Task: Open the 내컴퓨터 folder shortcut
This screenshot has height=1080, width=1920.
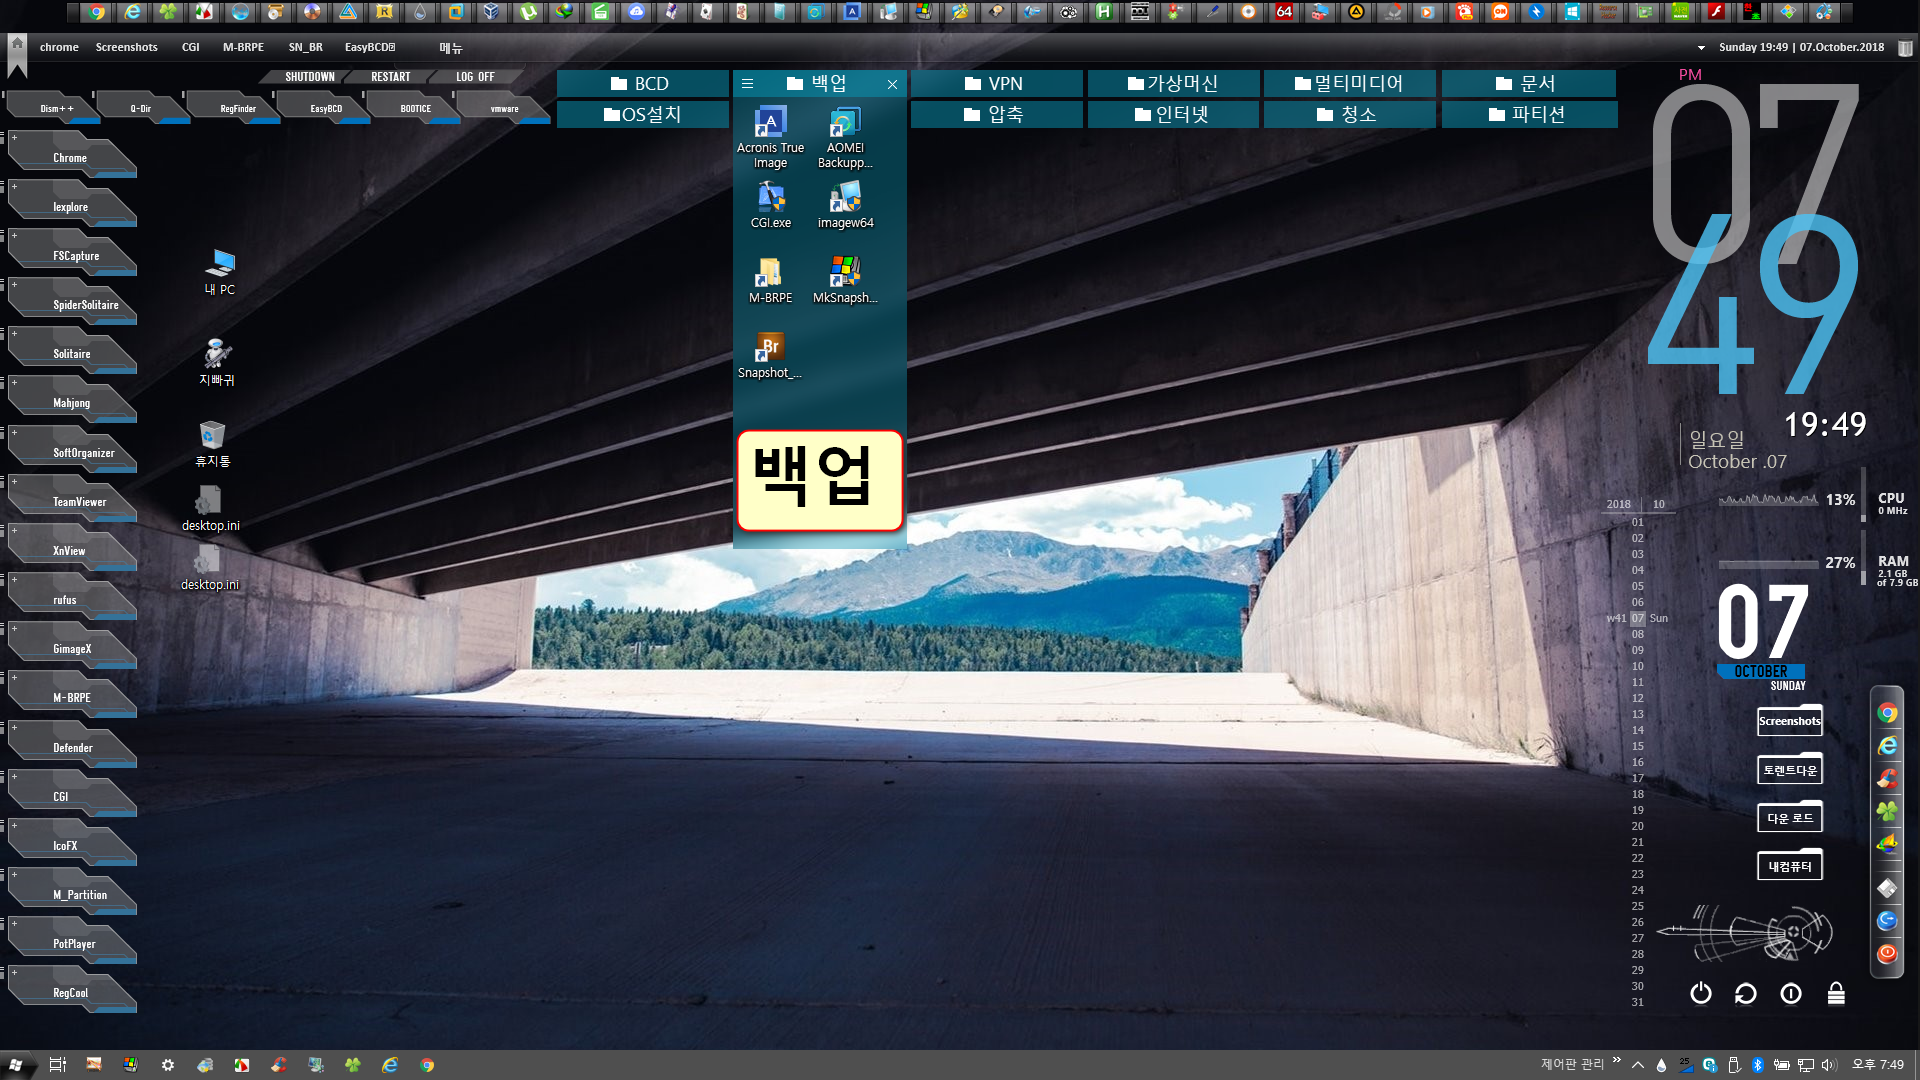Action: click(1789, 866)
